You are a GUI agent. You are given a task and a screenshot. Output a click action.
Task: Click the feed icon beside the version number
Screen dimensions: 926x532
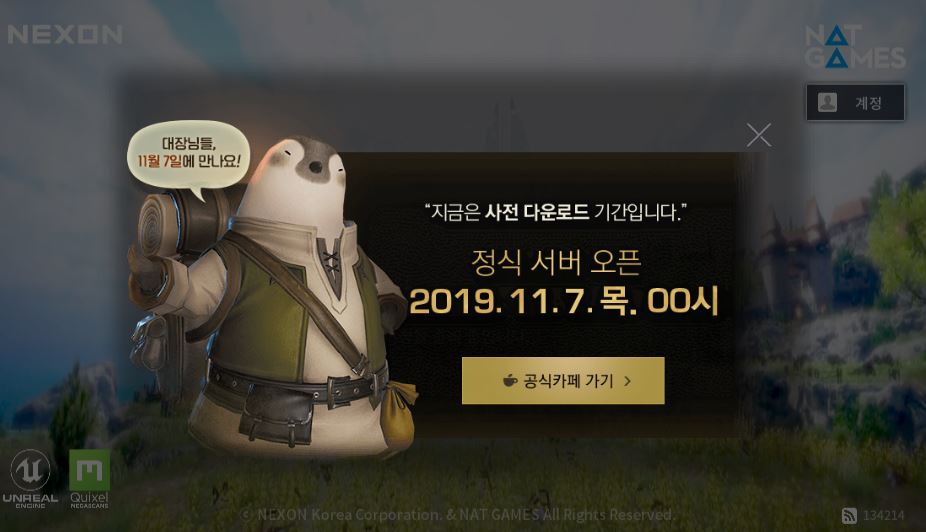coord(849,515)
